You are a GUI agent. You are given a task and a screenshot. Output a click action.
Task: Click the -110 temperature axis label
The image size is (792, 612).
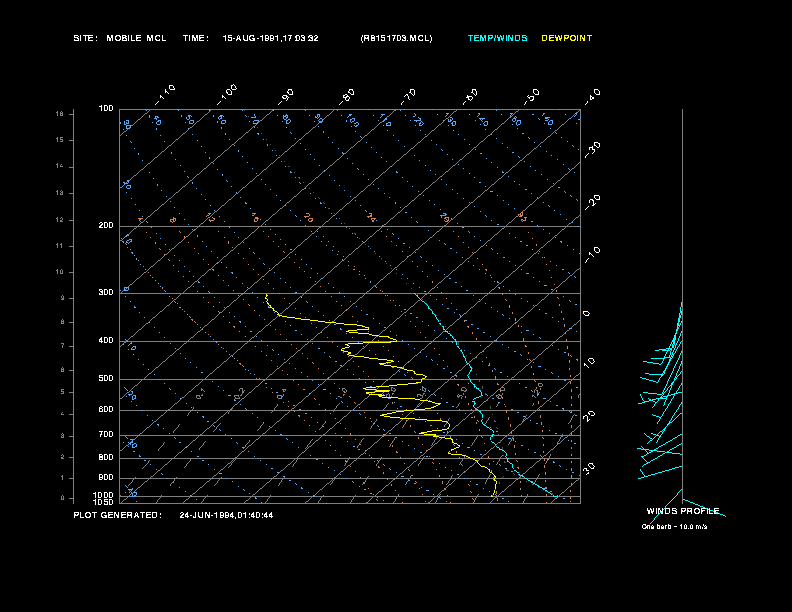(165, 95)
